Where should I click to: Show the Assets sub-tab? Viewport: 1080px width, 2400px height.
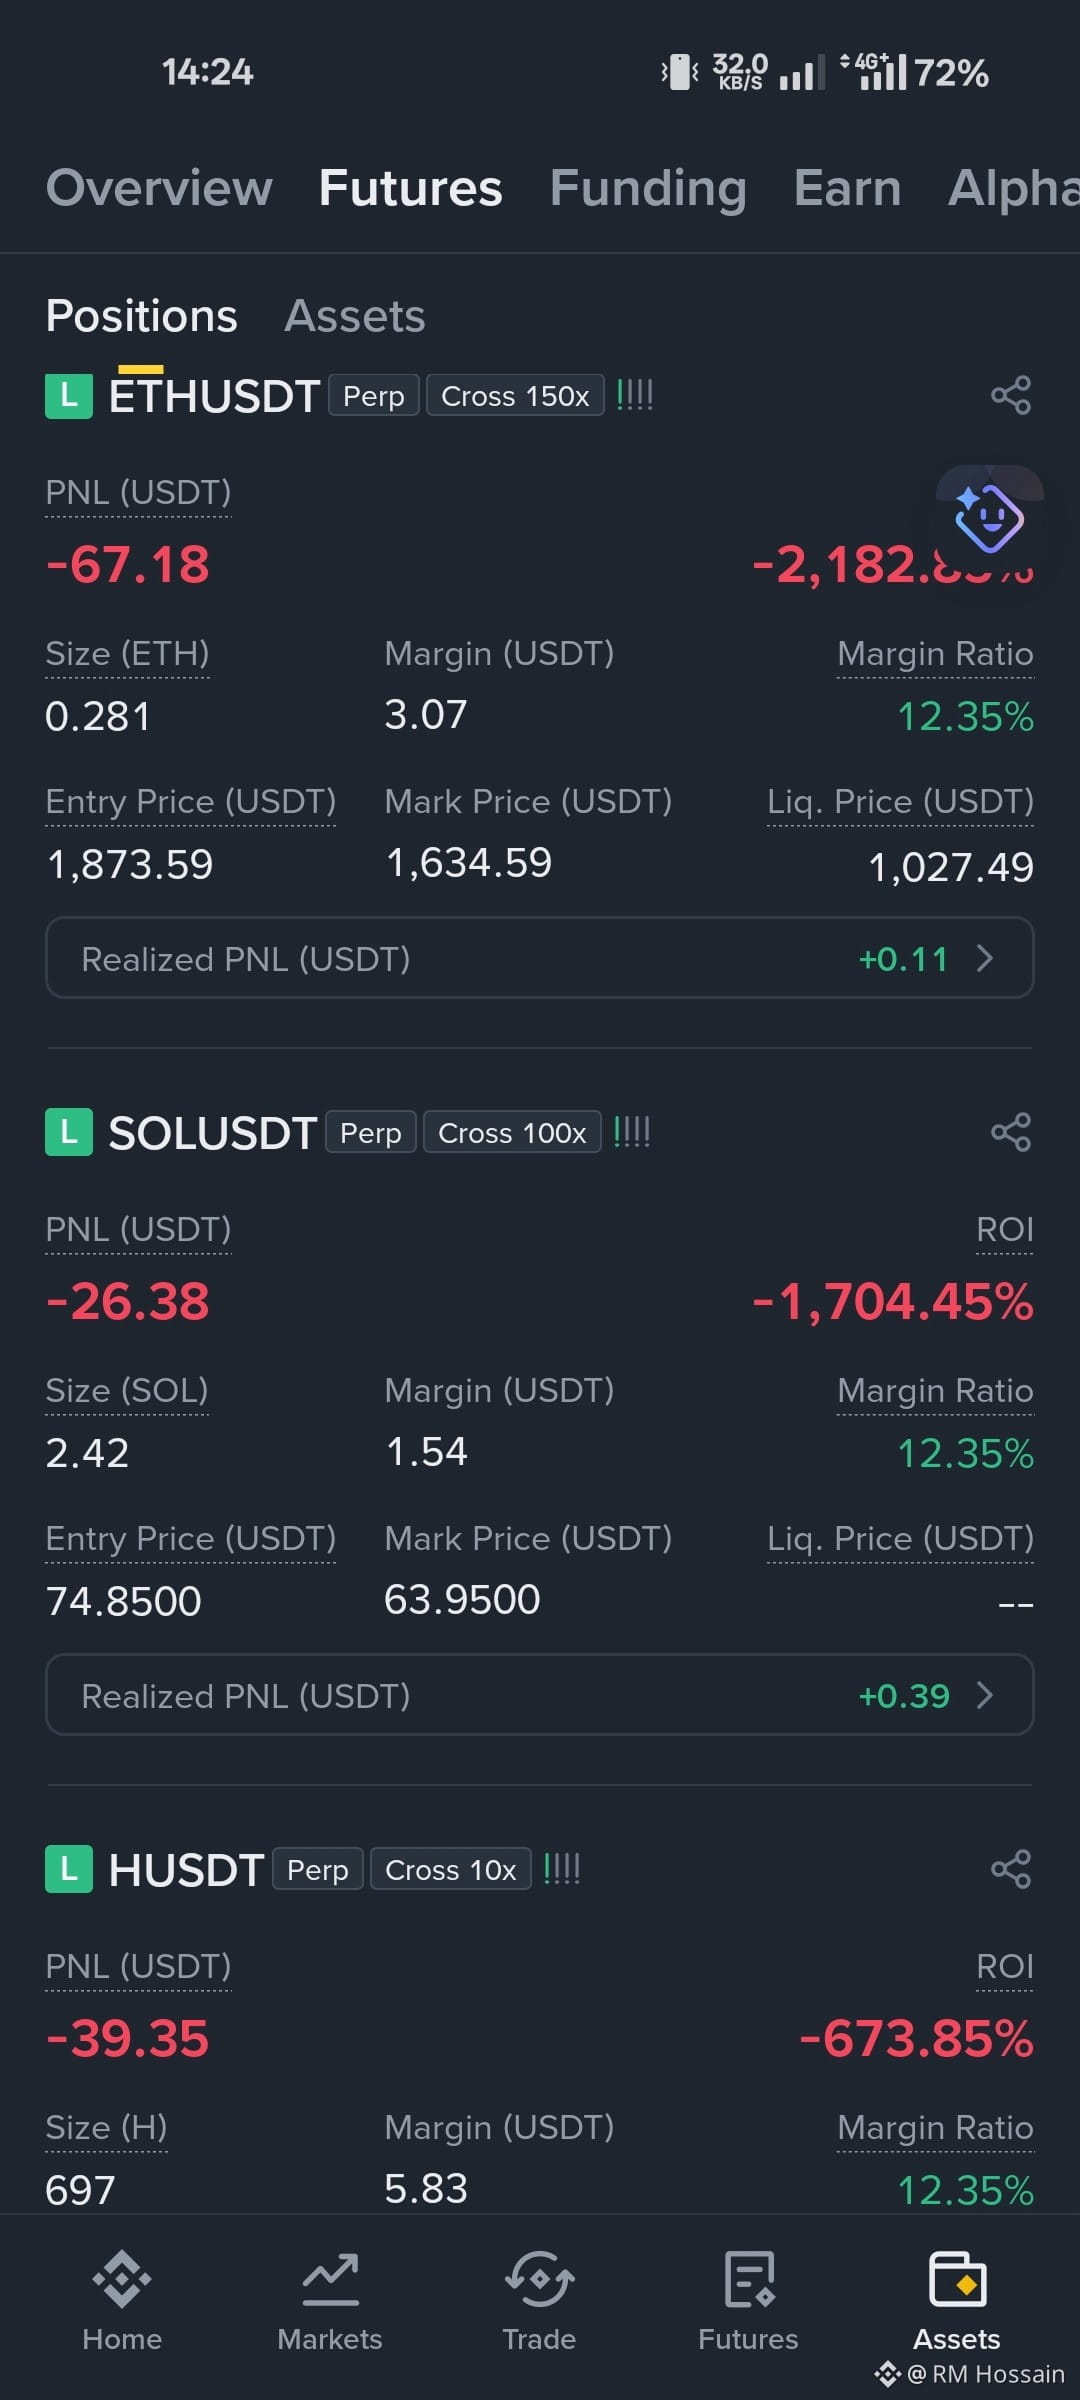click(355, 316)
